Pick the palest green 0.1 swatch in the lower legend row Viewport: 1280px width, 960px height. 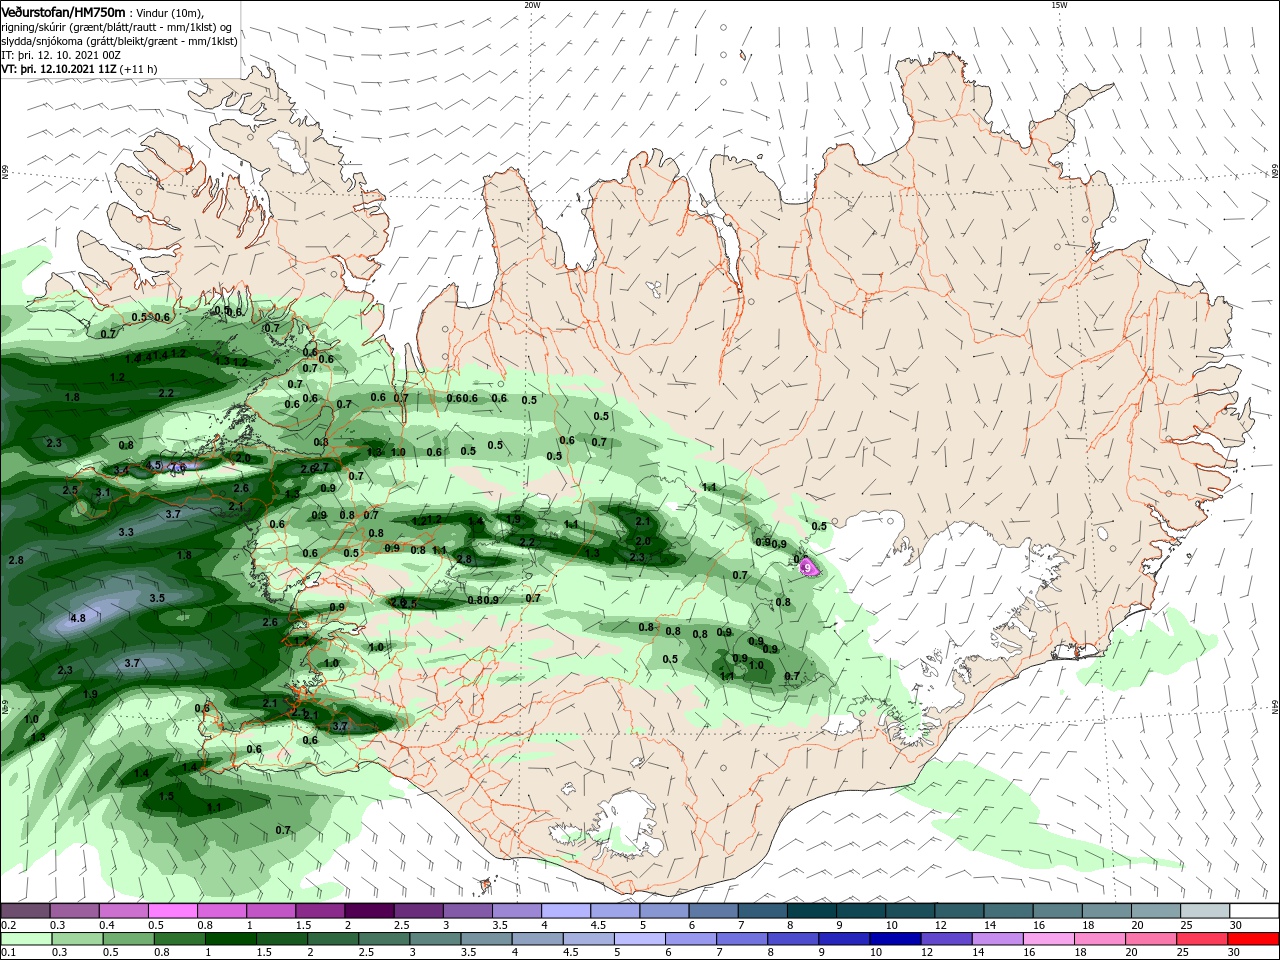26,939
